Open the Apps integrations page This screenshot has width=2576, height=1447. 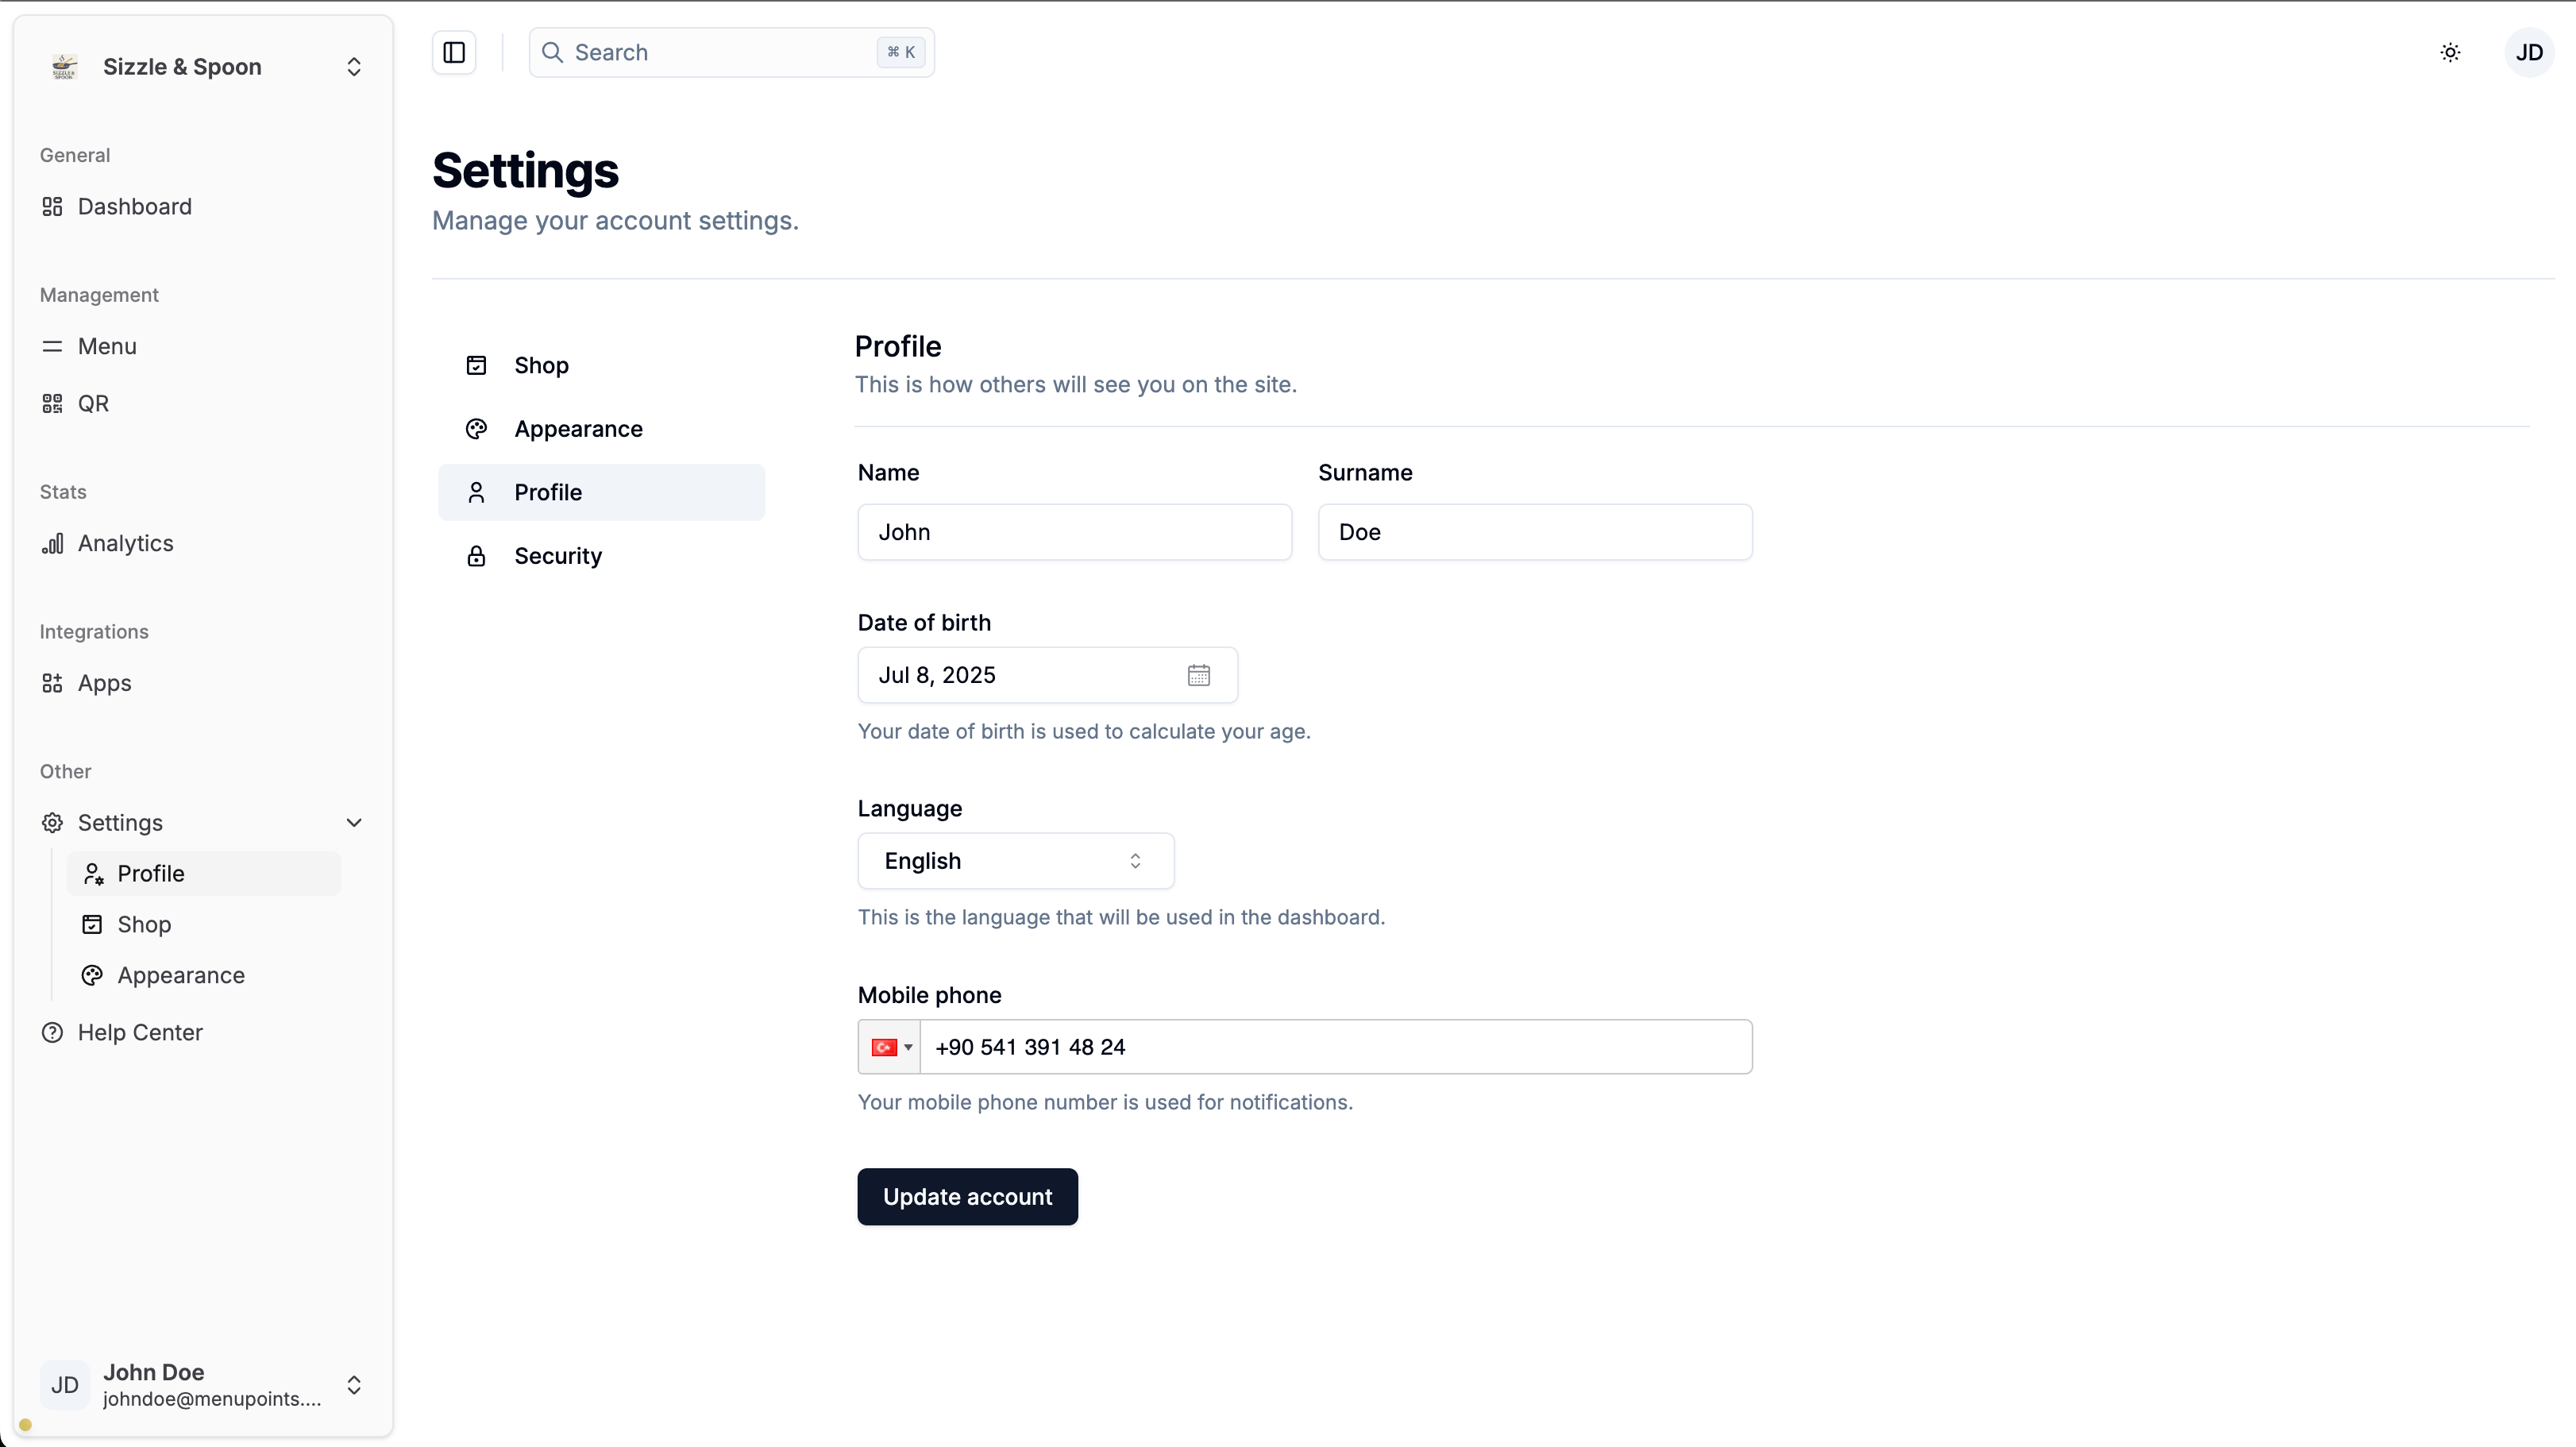[x=104, y=683]
